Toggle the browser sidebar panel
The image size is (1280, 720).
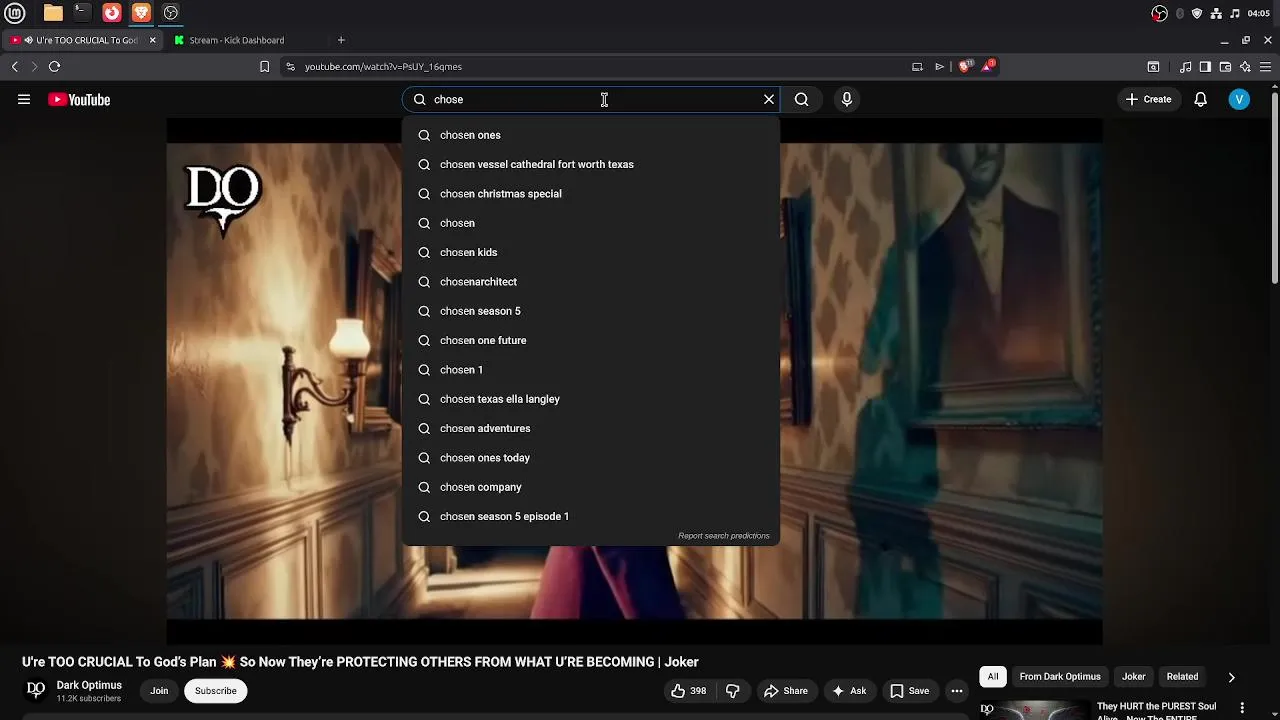pos(1205,67)
